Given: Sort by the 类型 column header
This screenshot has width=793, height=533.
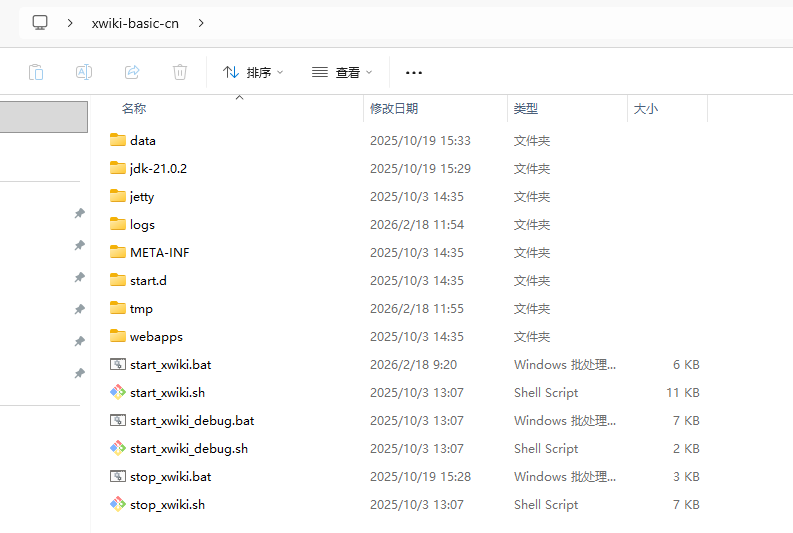Looking at the screenshot, I should [x=526, y=109].
